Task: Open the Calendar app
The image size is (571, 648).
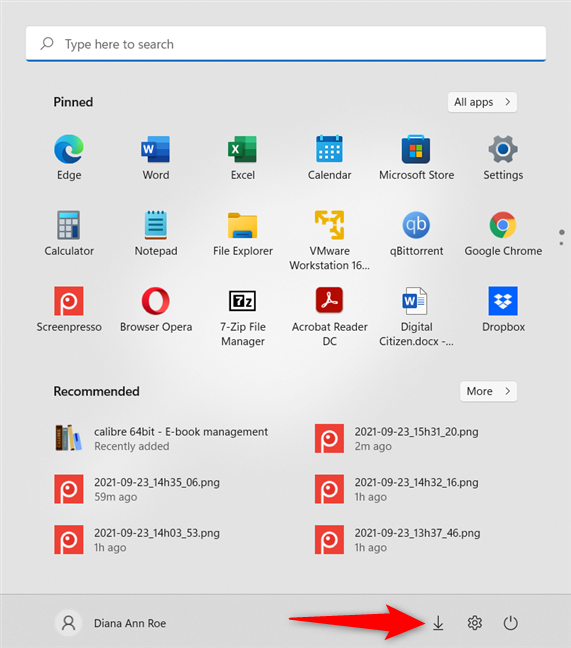Action: (x=329, y=157)
